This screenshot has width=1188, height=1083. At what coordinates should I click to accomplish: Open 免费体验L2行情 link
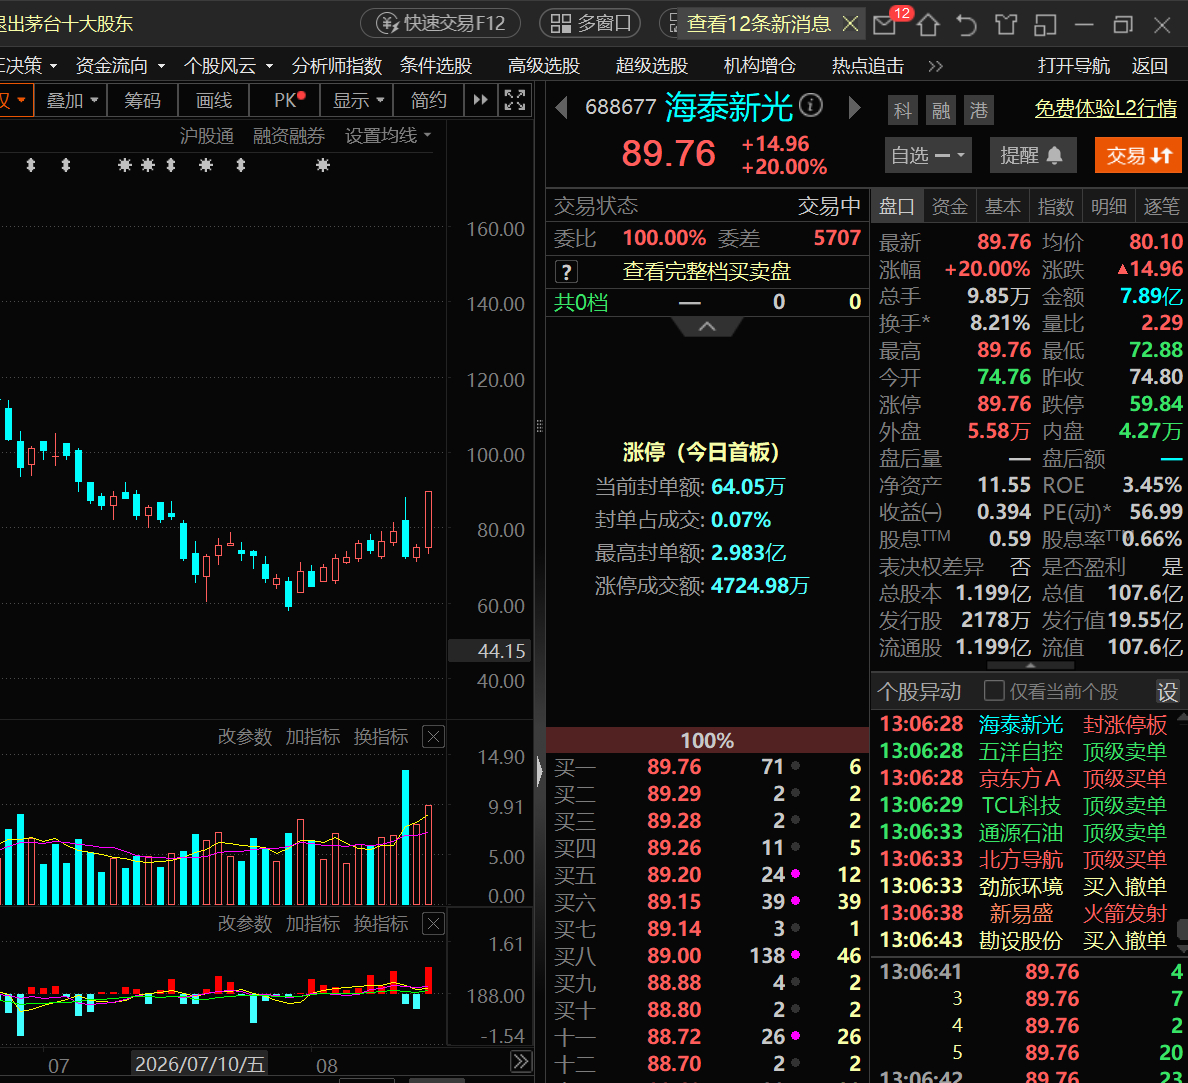[x=1105, y=109]
